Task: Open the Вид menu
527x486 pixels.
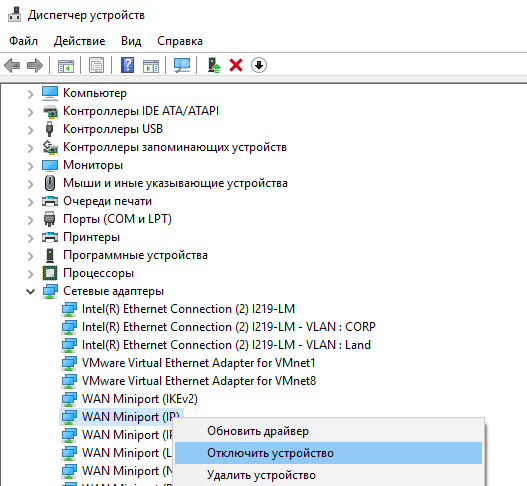Action: tap(131, 41)
